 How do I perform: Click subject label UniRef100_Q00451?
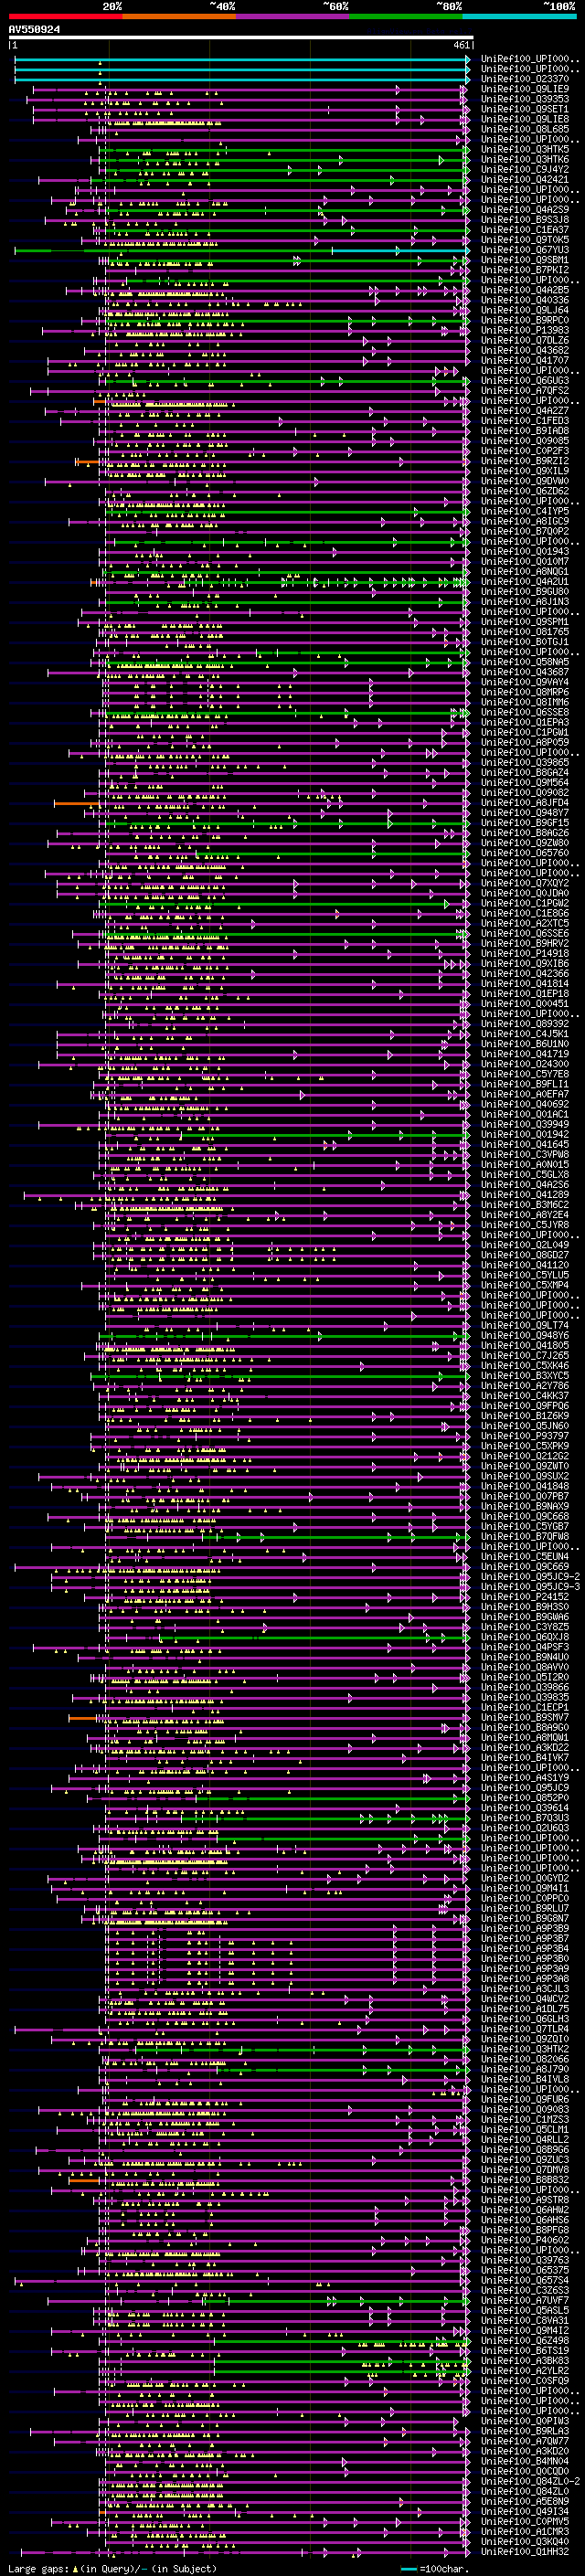point(525,1004)
